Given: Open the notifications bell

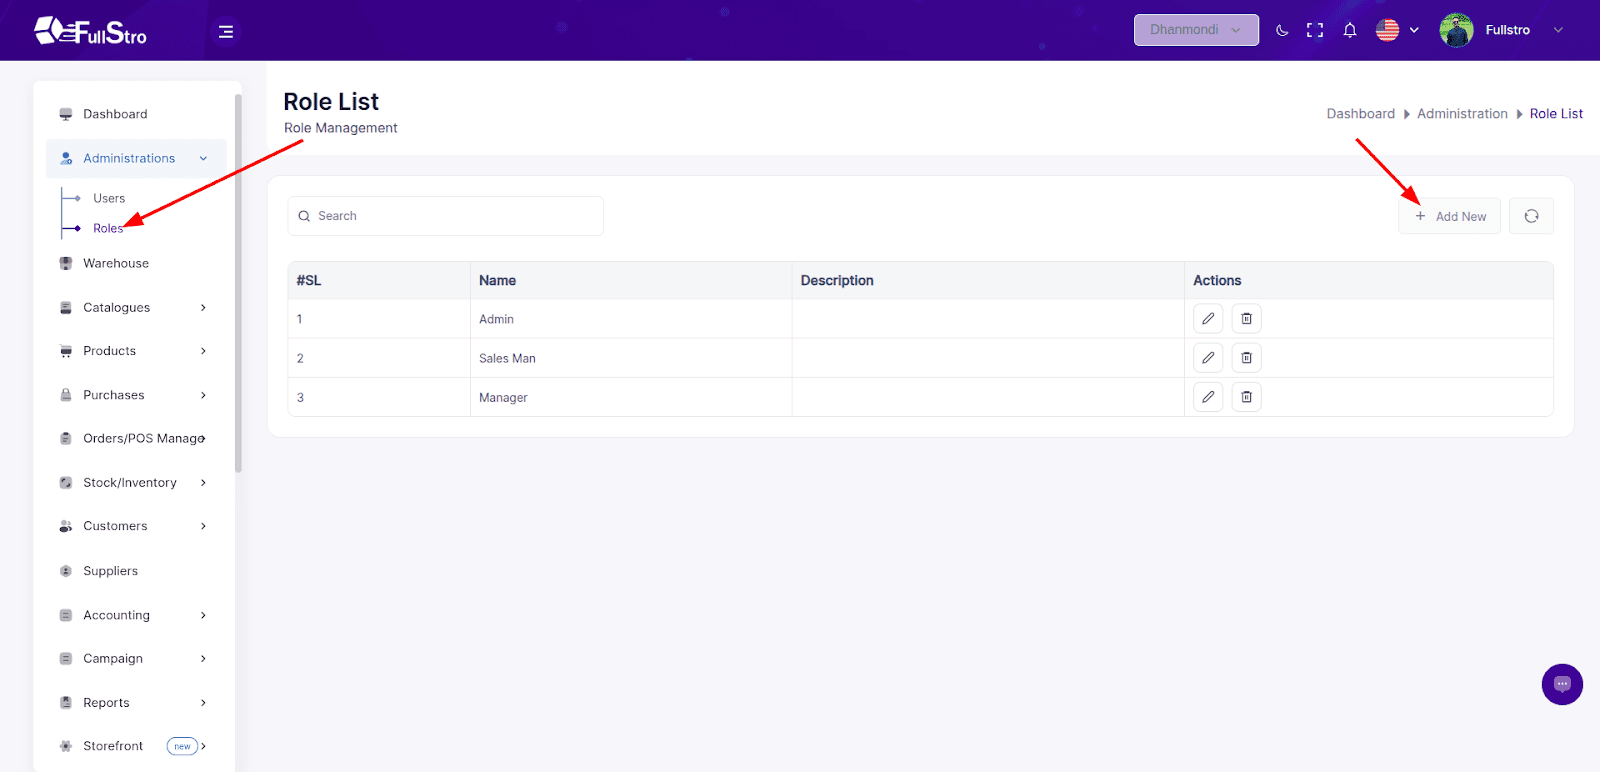Looking at the screenshot, I should [1350, 30].
